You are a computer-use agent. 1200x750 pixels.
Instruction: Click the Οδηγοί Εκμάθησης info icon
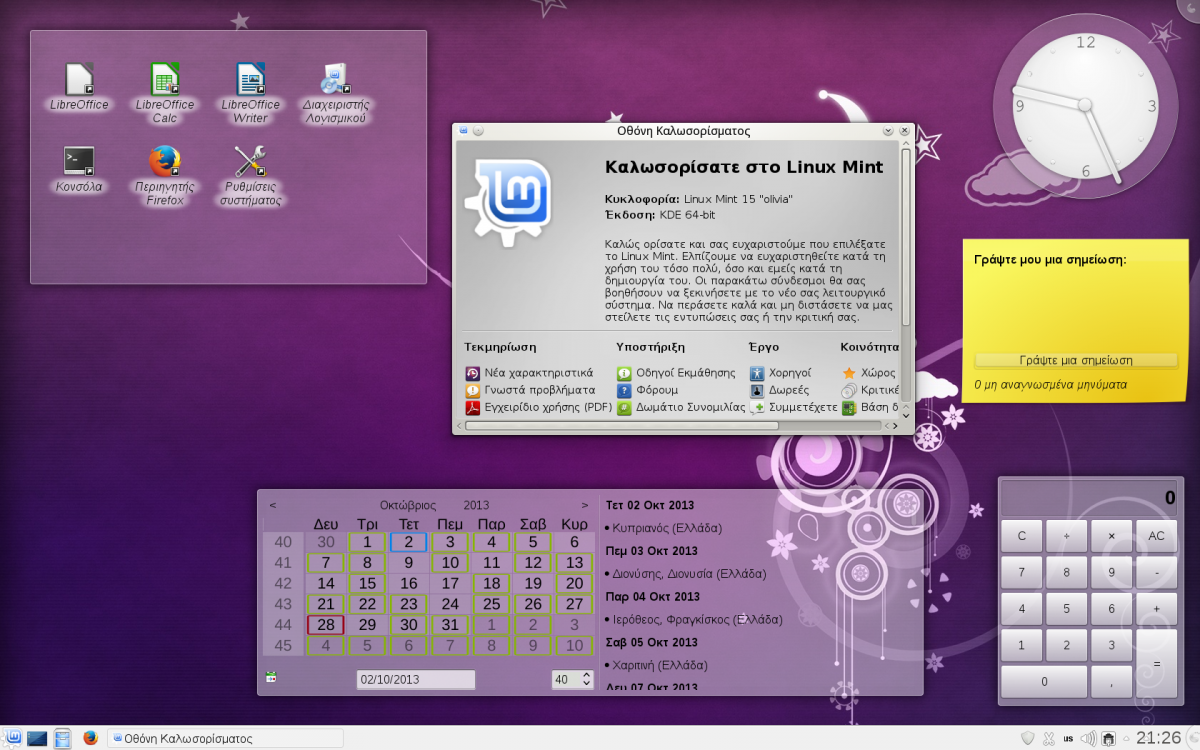[624, 373]
